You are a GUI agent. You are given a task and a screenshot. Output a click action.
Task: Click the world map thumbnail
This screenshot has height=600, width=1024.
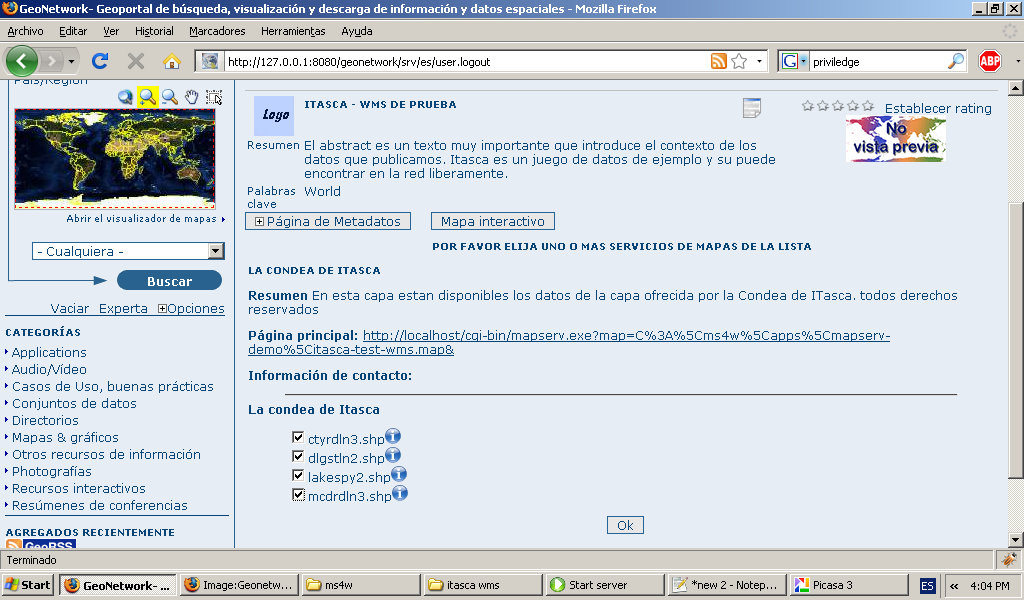(115, 158)
